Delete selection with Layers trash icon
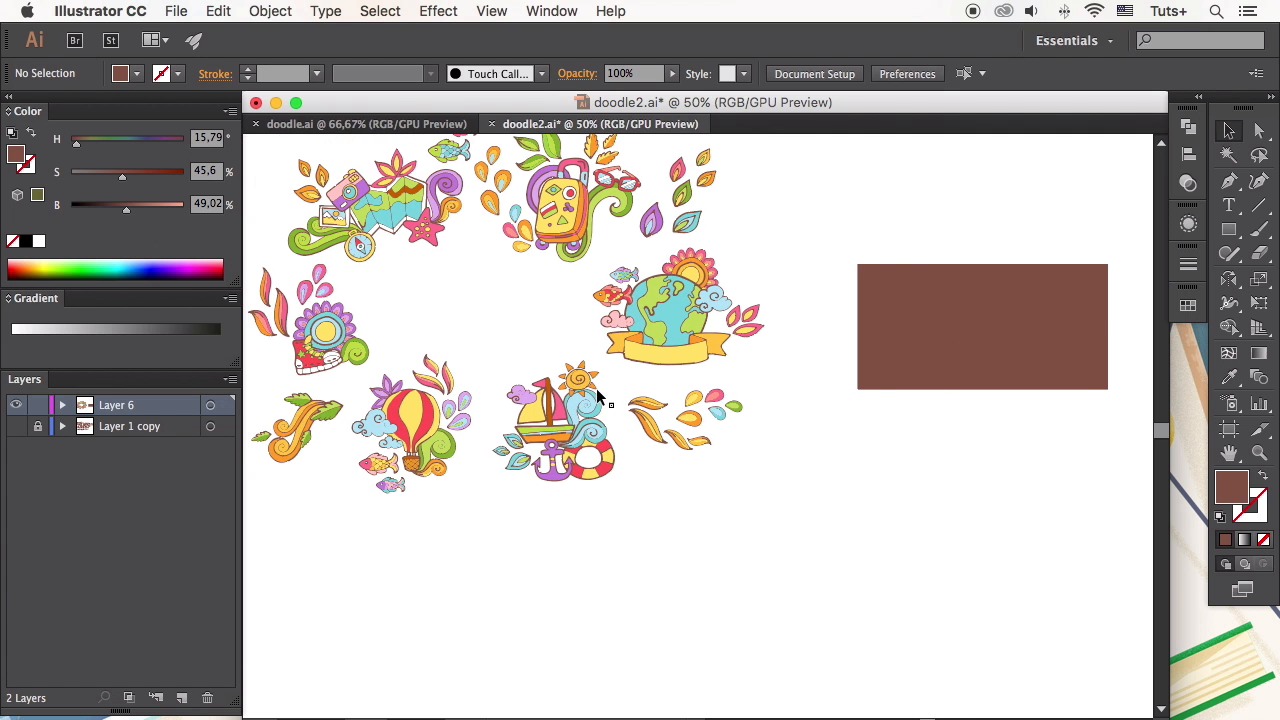This screenshot has width=1280, height=720. (207, 698)
